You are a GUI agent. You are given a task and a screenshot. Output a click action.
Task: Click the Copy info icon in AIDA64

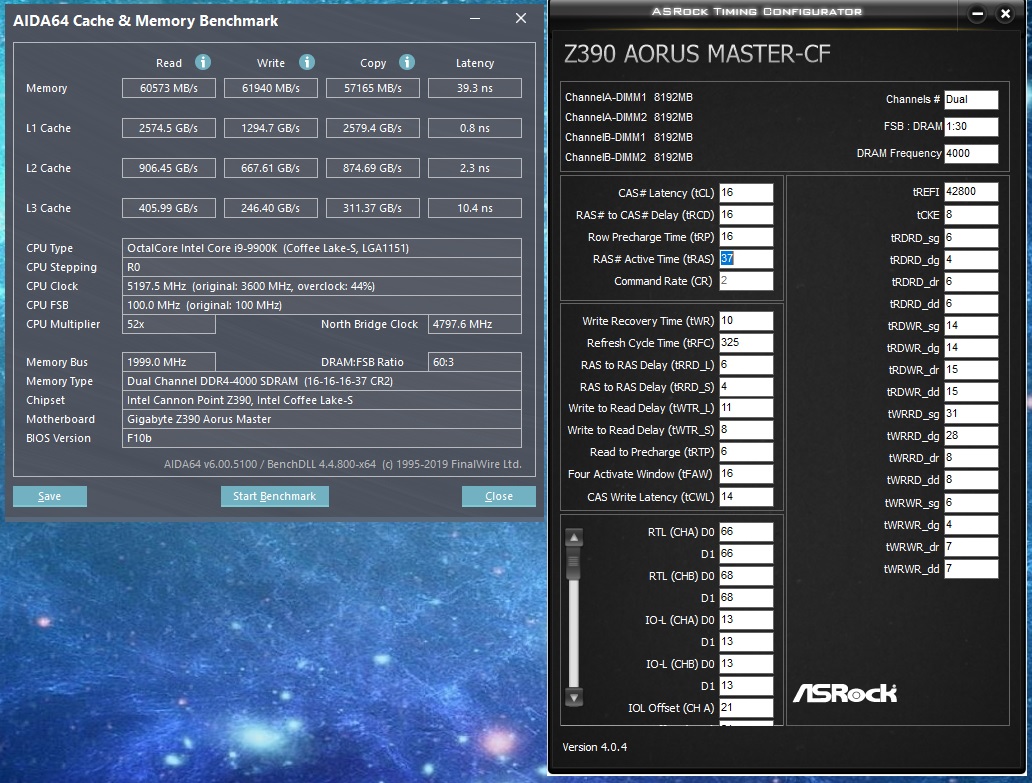(407, 62)
